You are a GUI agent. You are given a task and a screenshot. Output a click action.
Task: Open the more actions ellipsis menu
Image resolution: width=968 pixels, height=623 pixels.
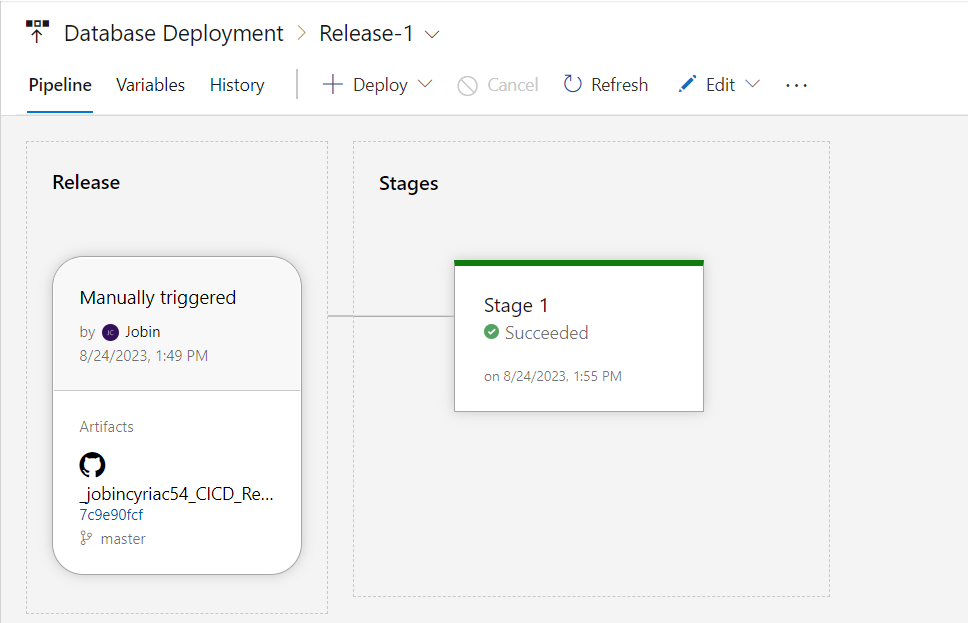(796, 85)
